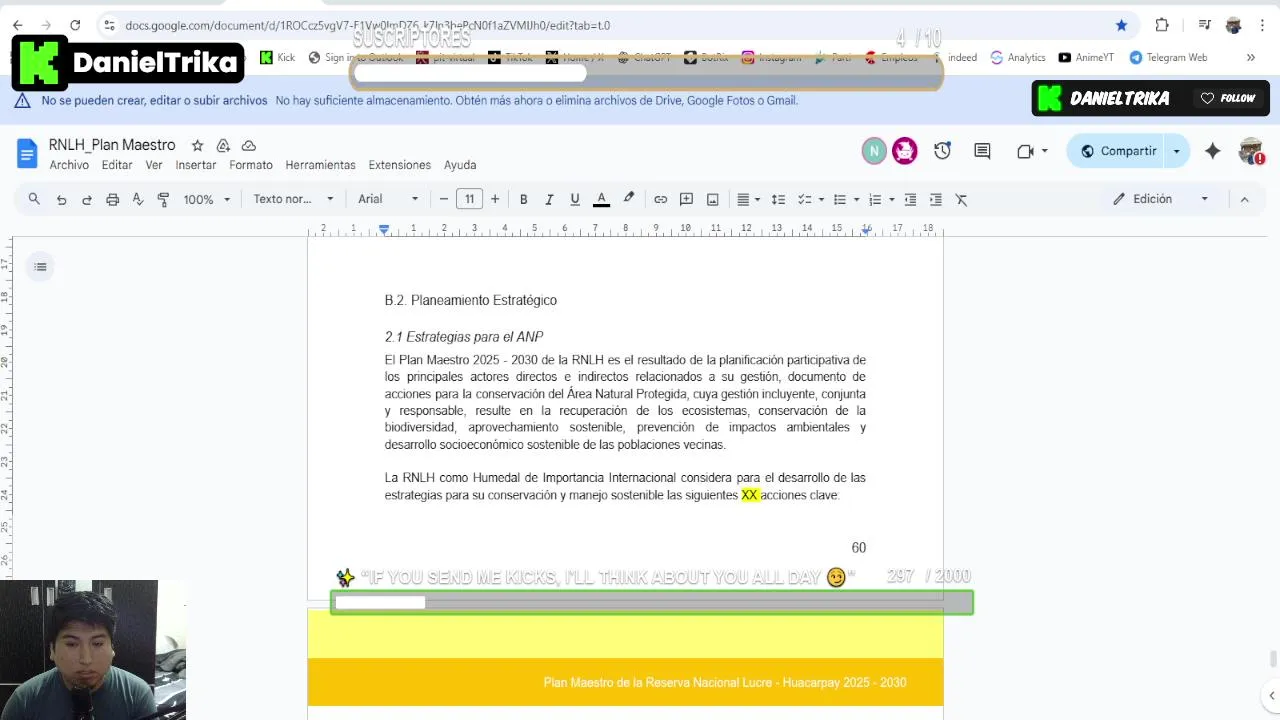The height and width of the screenshot is (720, 1280).
Task: Show the document outline tabs icon
Action: (x=40, y=267)
